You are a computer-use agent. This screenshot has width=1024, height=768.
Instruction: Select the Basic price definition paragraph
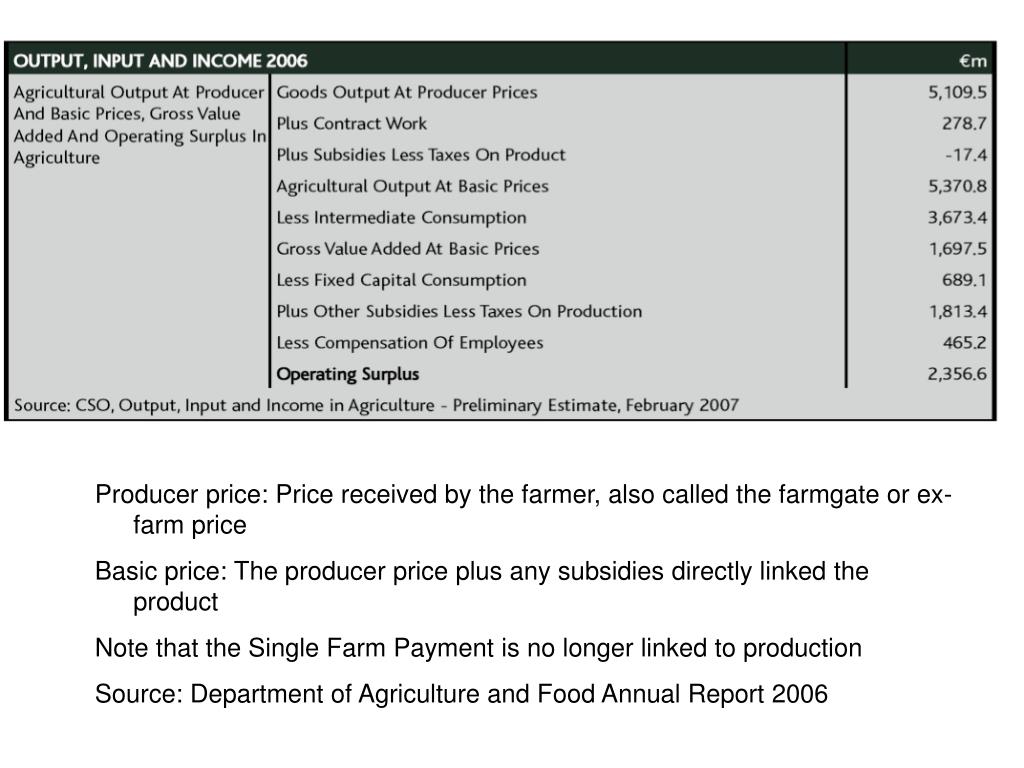[482, 586]
